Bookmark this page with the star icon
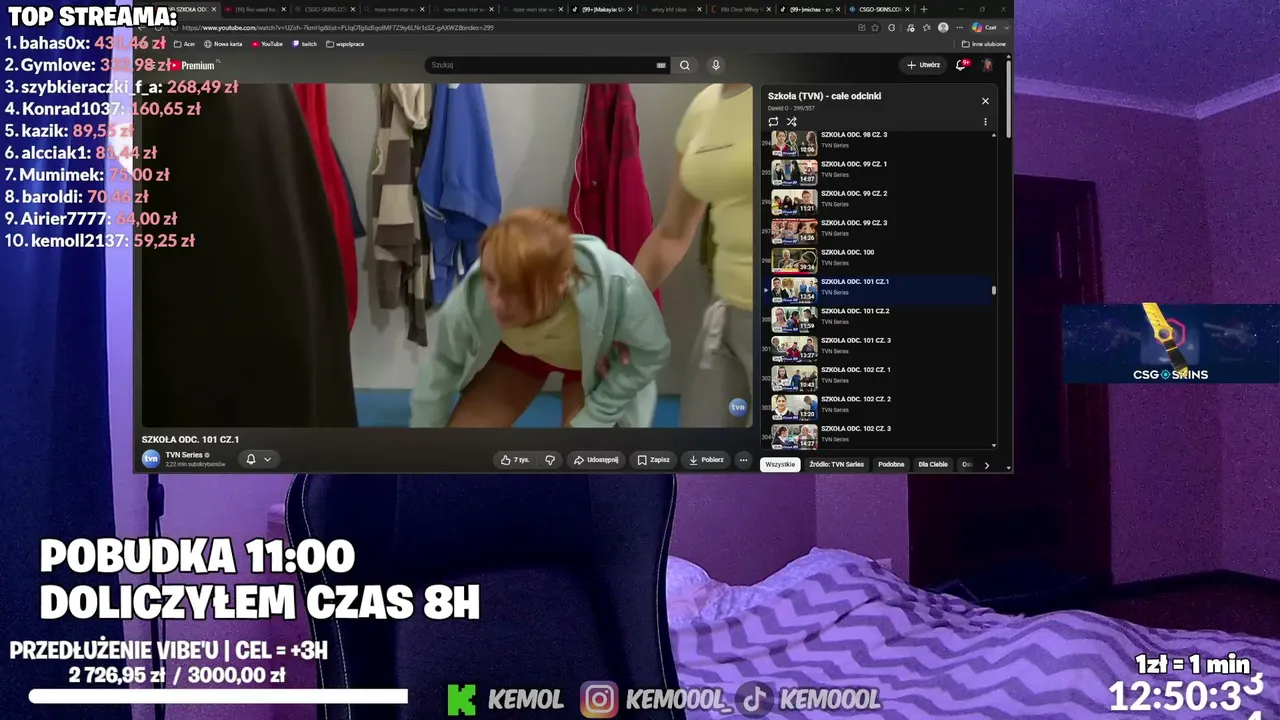The image size is (1280, 720). [877, 28]
